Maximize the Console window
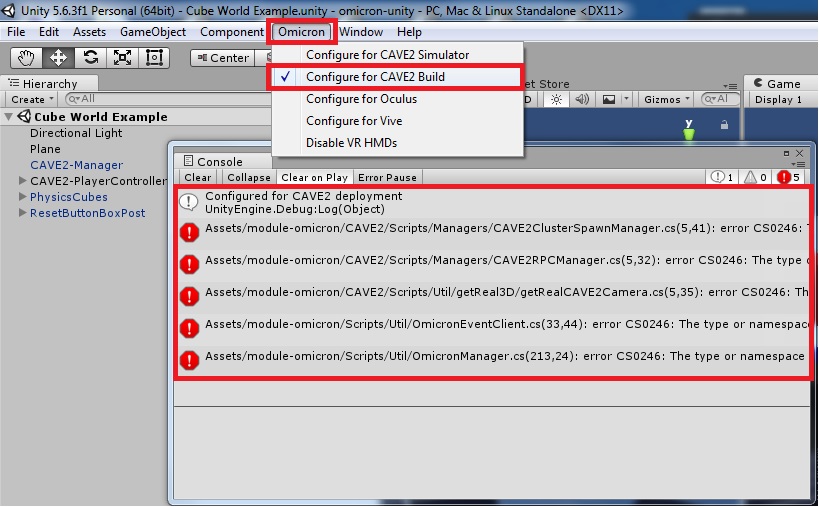 [x=786, y=153]
